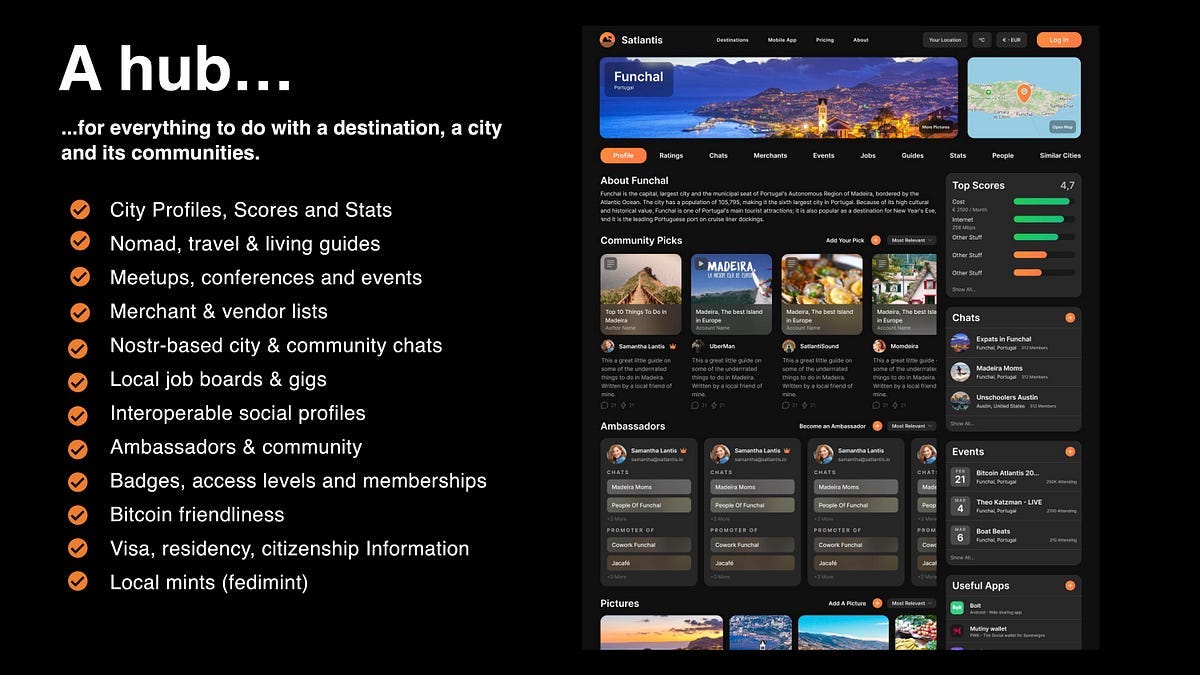This screenshot has height=675, width=1200.
Task: Expand Show All in Chats panel
Action: coord(962,424)
